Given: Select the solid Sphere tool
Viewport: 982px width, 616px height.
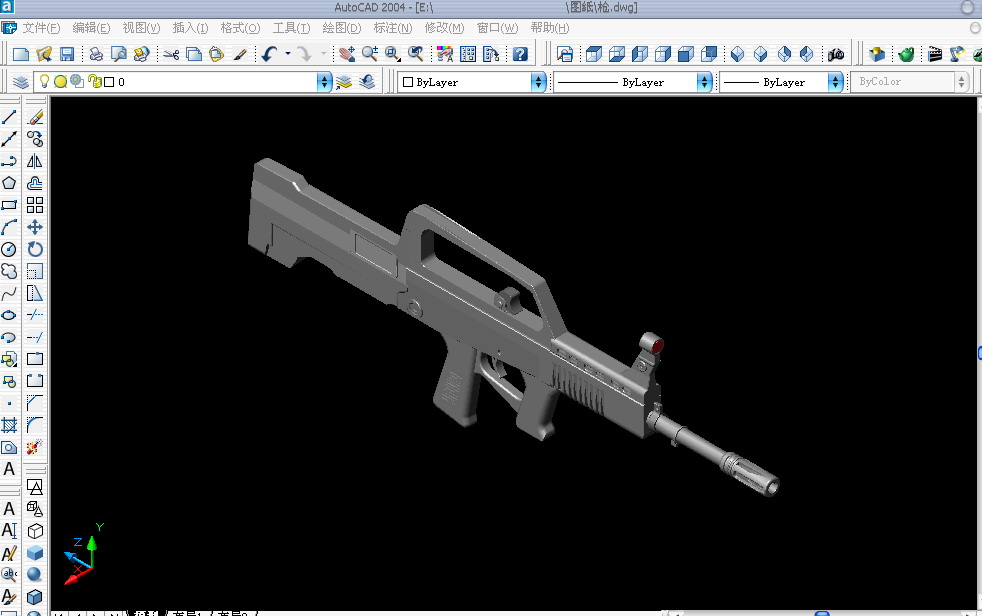Looking at the screenshot, I should click(35, 574).
